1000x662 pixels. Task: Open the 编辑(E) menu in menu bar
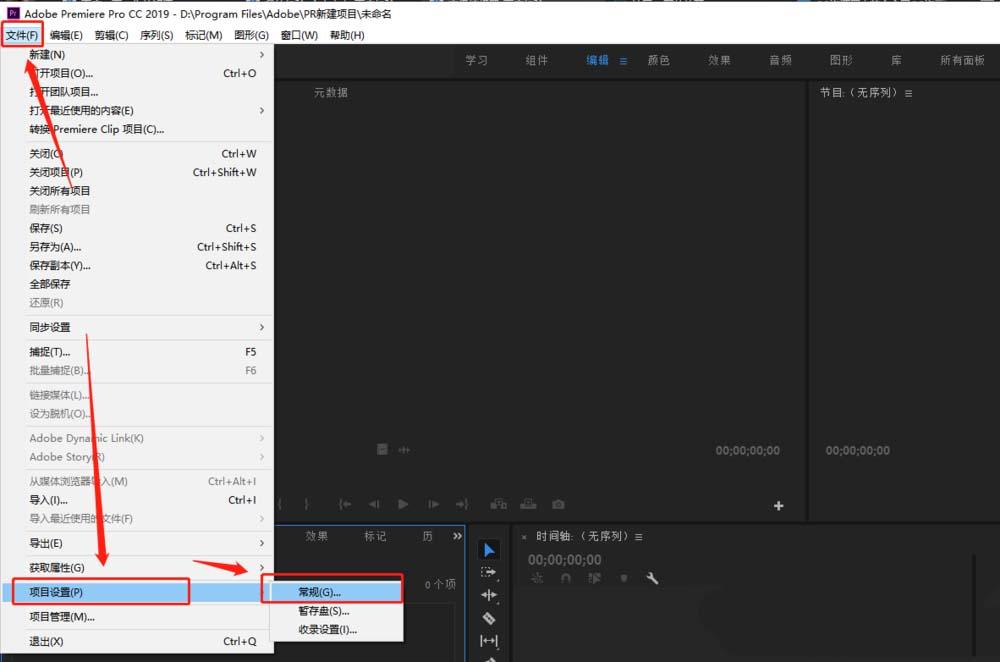(x=67, y=35)
